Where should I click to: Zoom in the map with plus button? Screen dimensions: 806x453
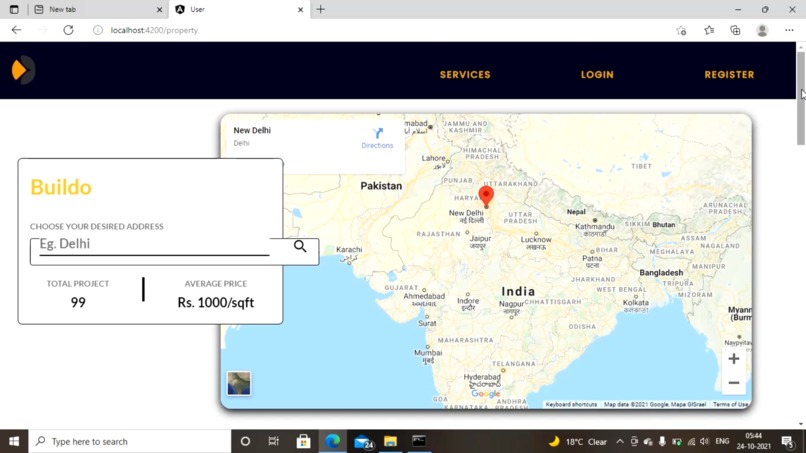tap(734, 358)
